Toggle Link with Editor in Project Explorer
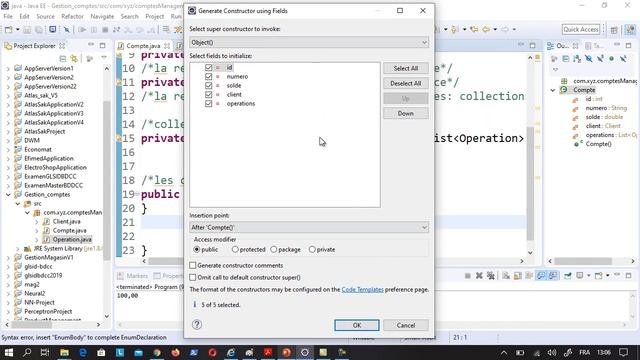 tap(74, 59)
